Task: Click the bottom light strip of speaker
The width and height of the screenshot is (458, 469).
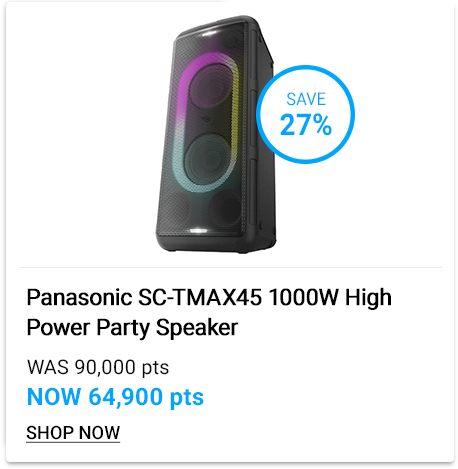Action: [x=197, y=231]
